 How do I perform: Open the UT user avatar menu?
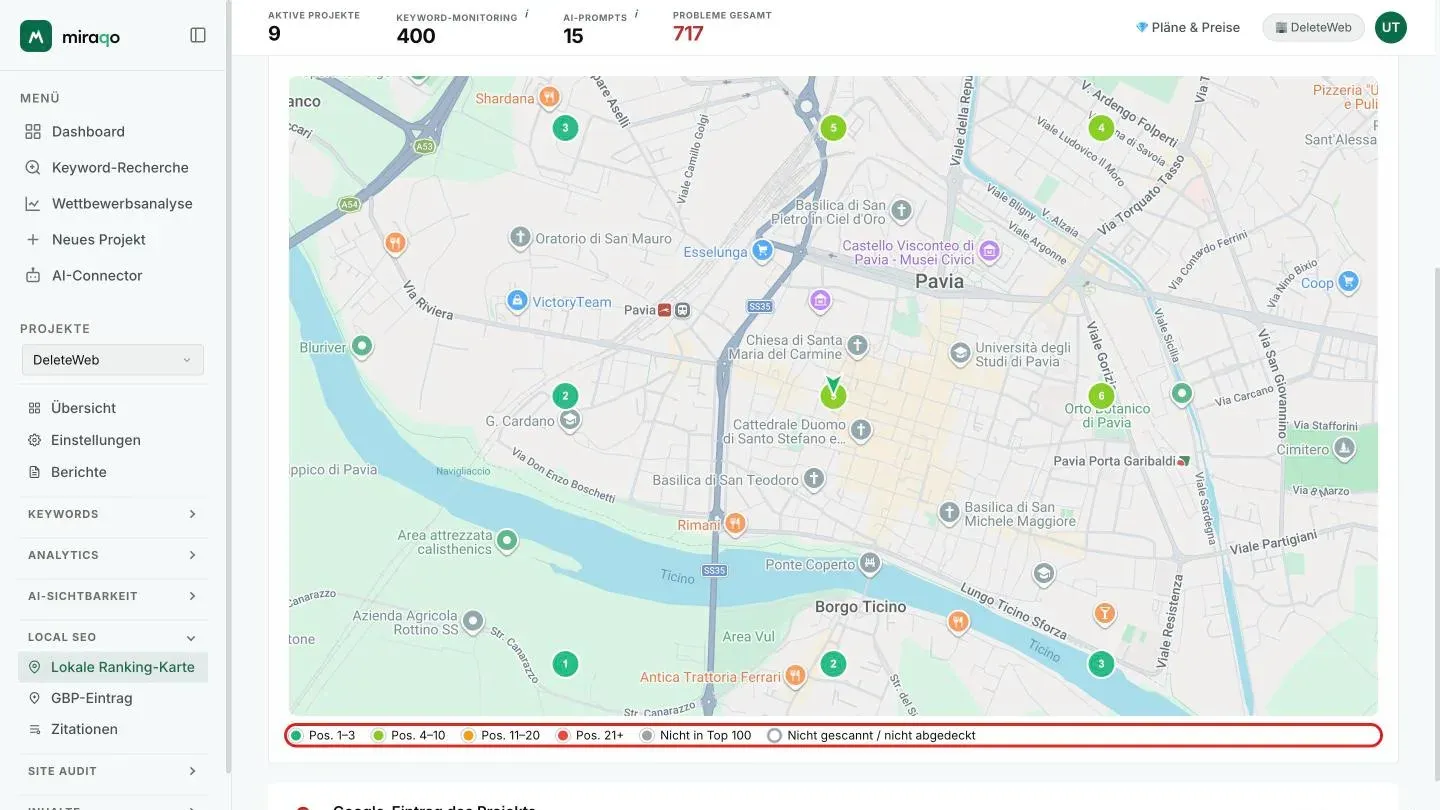click(x=1391, y=27)
